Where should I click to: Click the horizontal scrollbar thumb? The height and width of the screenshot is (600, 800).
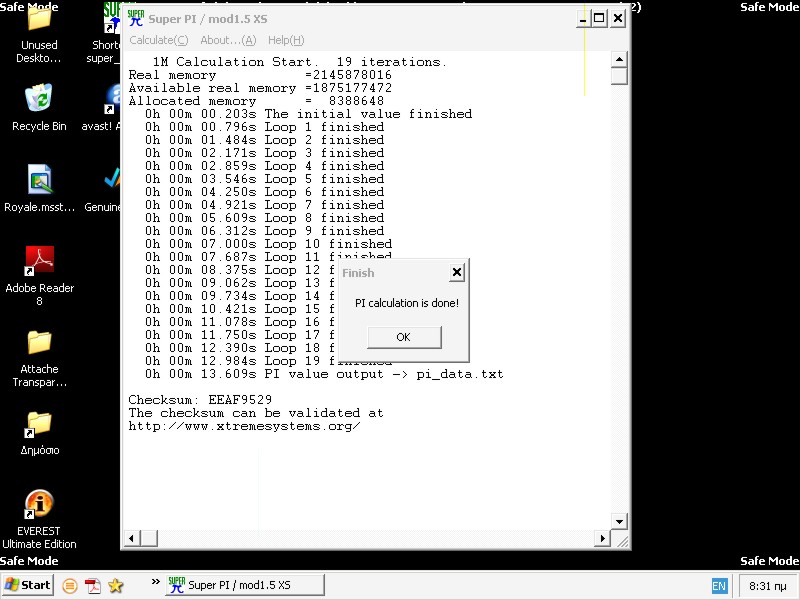click(149, 538)
